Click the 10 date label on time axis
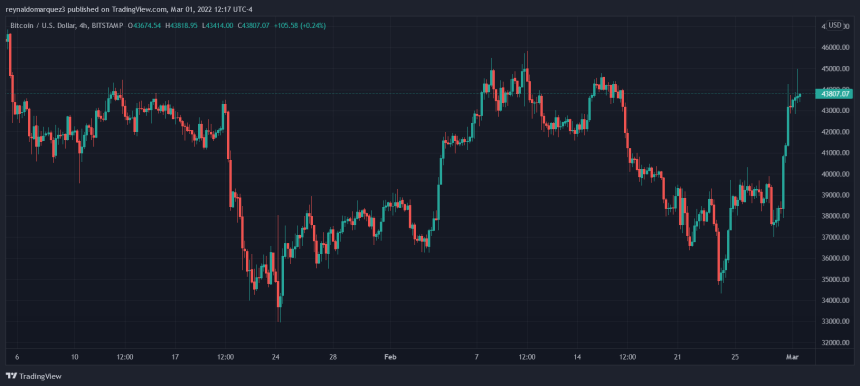 [75, 357]
